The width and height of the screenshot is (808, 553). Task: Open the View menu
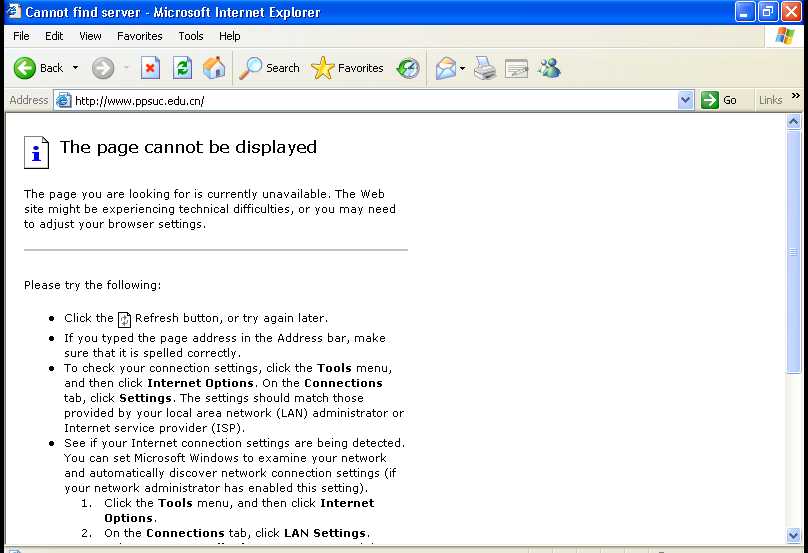90,36
